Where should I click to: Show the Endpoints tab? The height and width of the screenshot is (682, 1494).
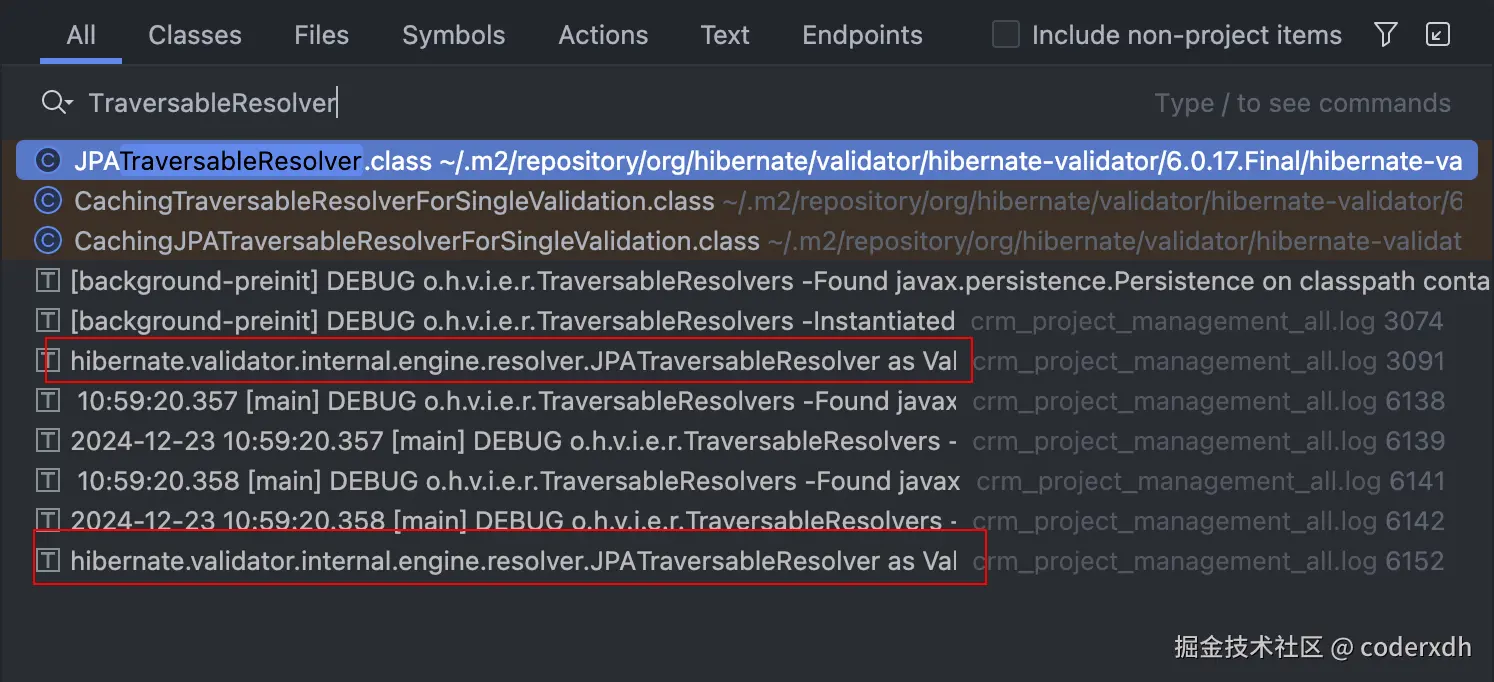pyautogui.click(x=862, y=35)
